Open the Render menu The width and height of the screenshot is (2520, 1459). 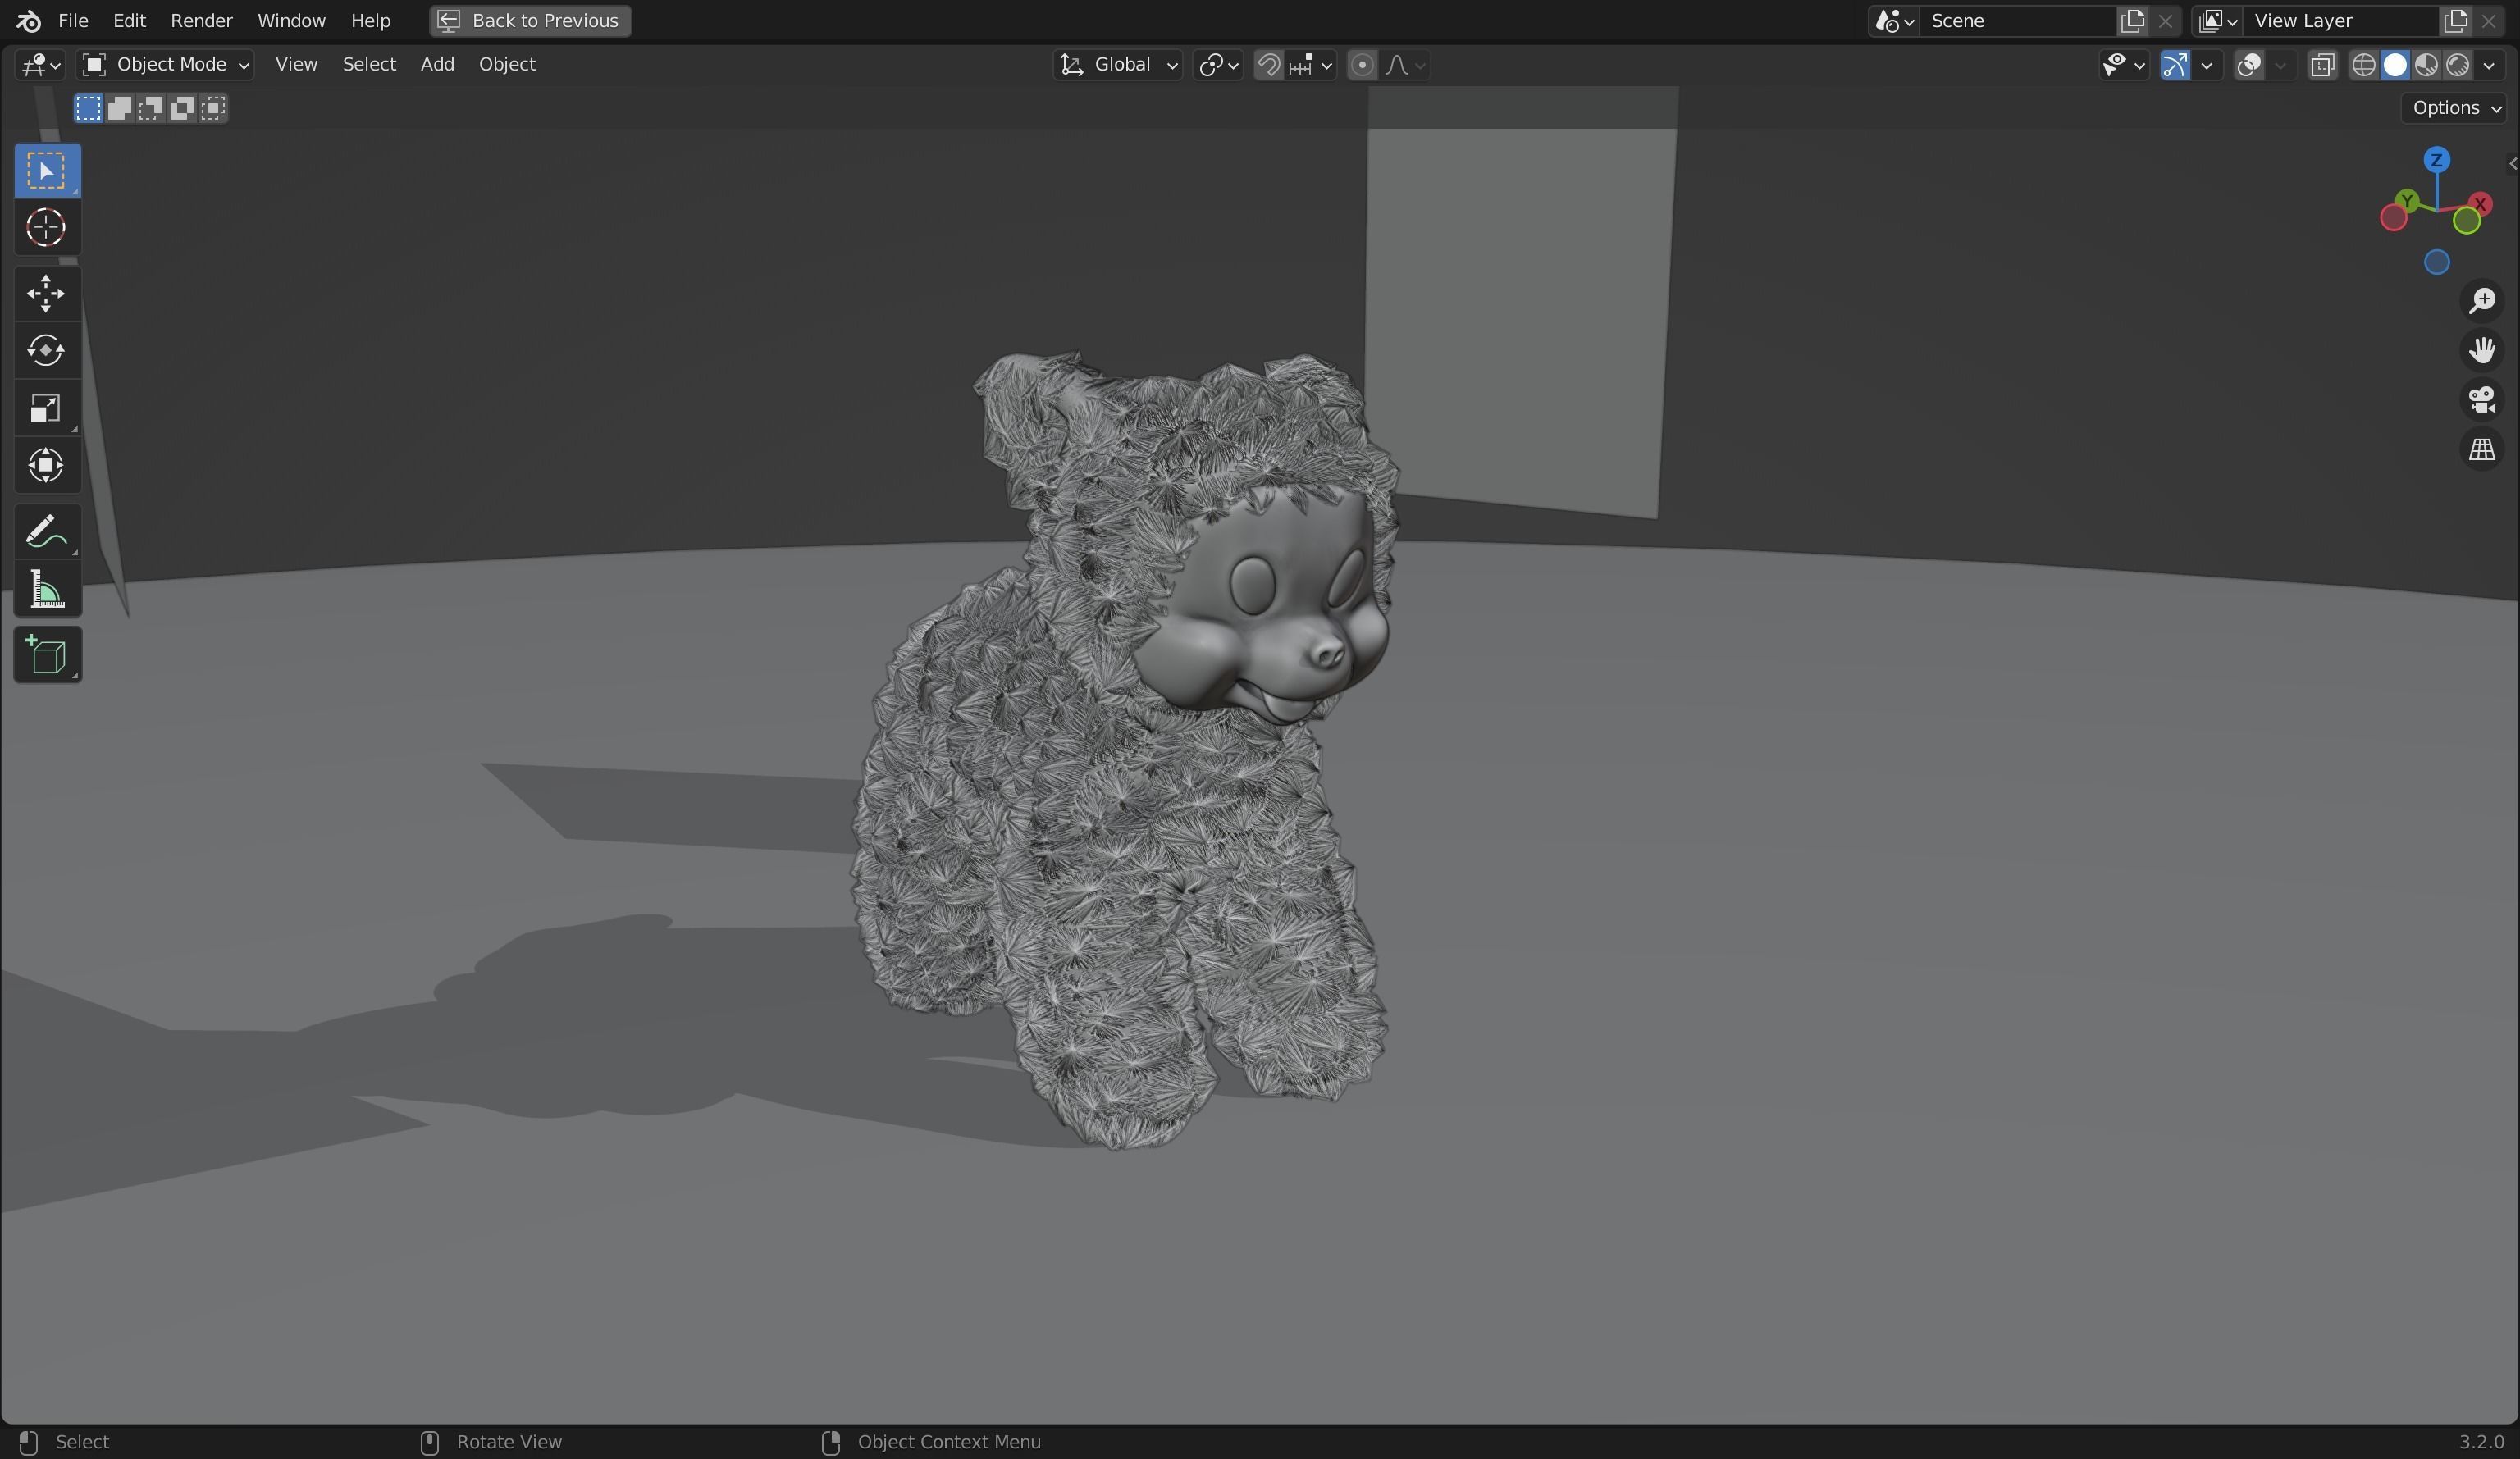point(201,21)
